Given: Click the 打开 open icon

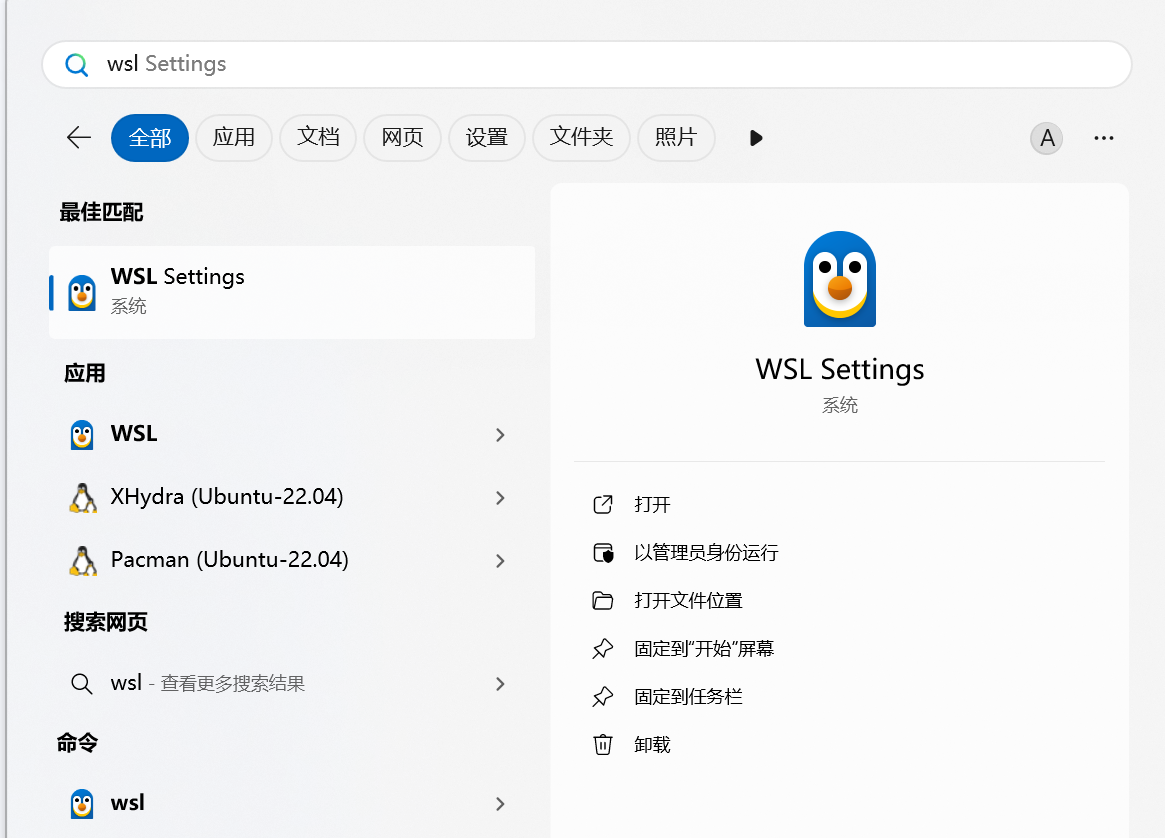Looking at the screenshot, I should pyautogui.click(x=602, y=505).
